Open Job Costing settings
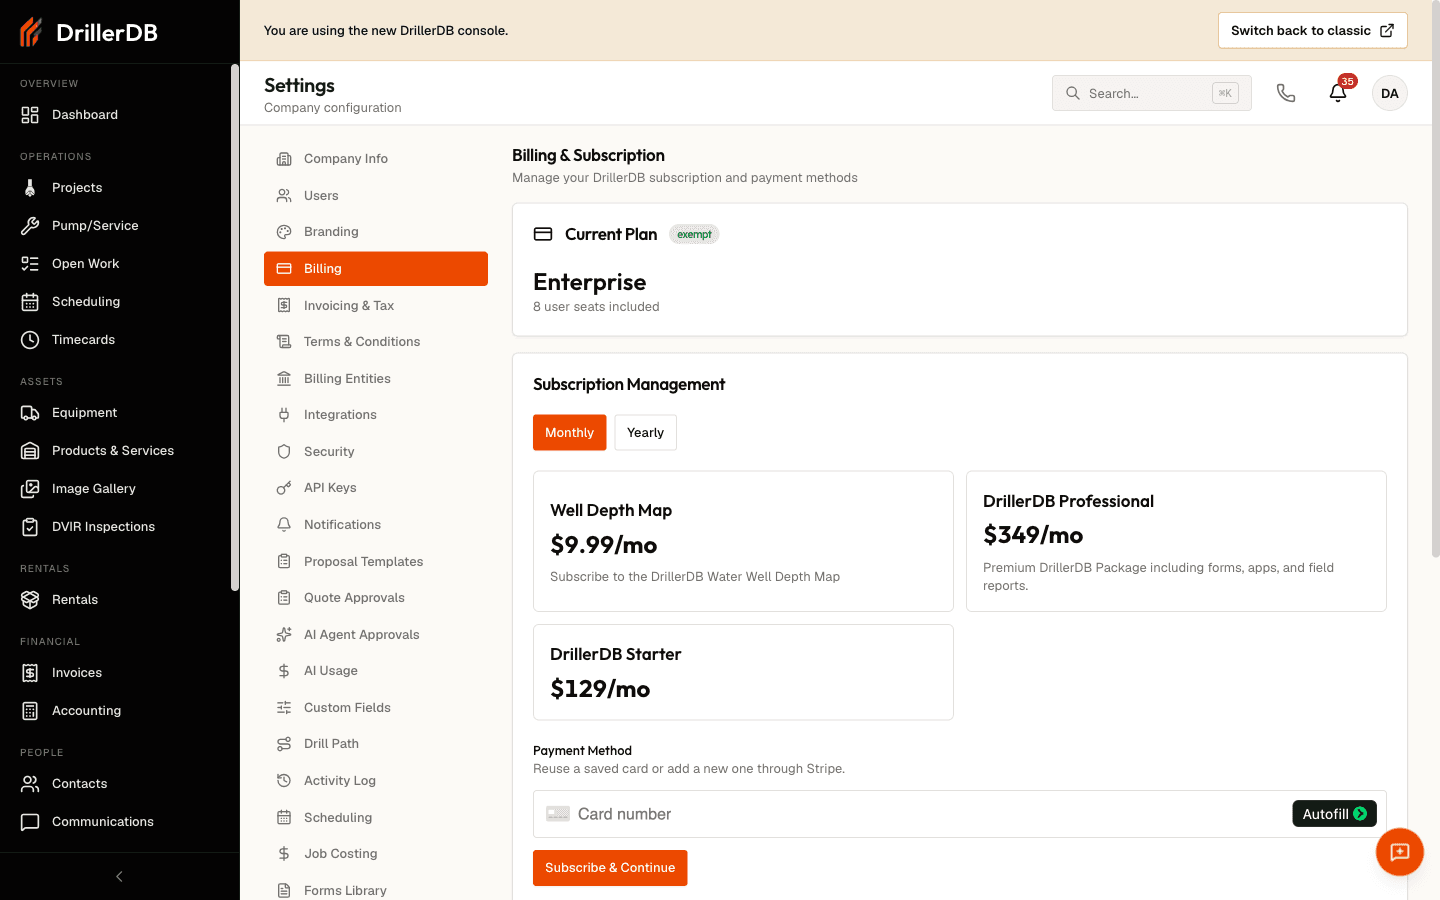1440x900 pixels. coord(376,854)
